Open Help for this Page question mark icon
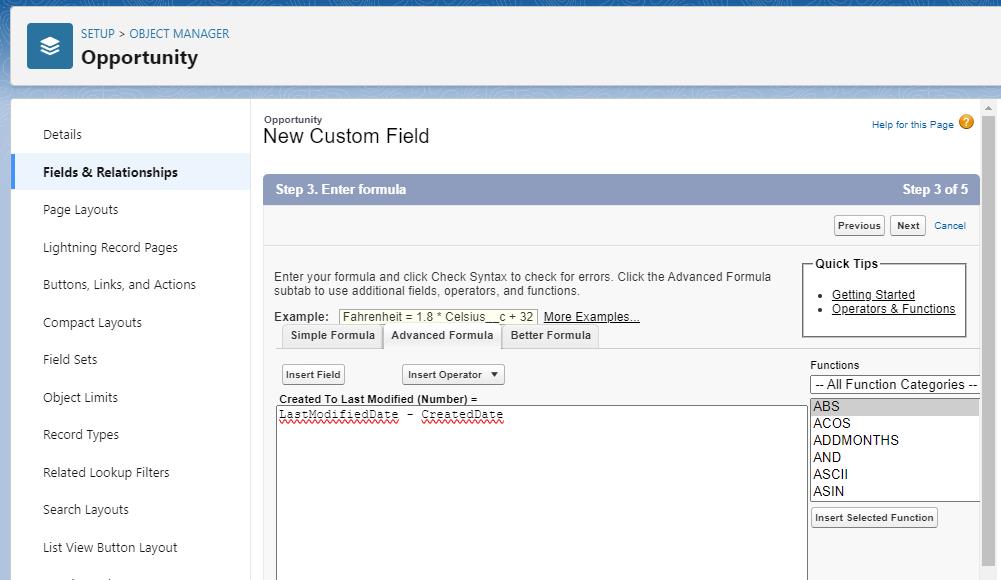The image size is (1001, 580). pyautogui.click(x=965, y=121)
